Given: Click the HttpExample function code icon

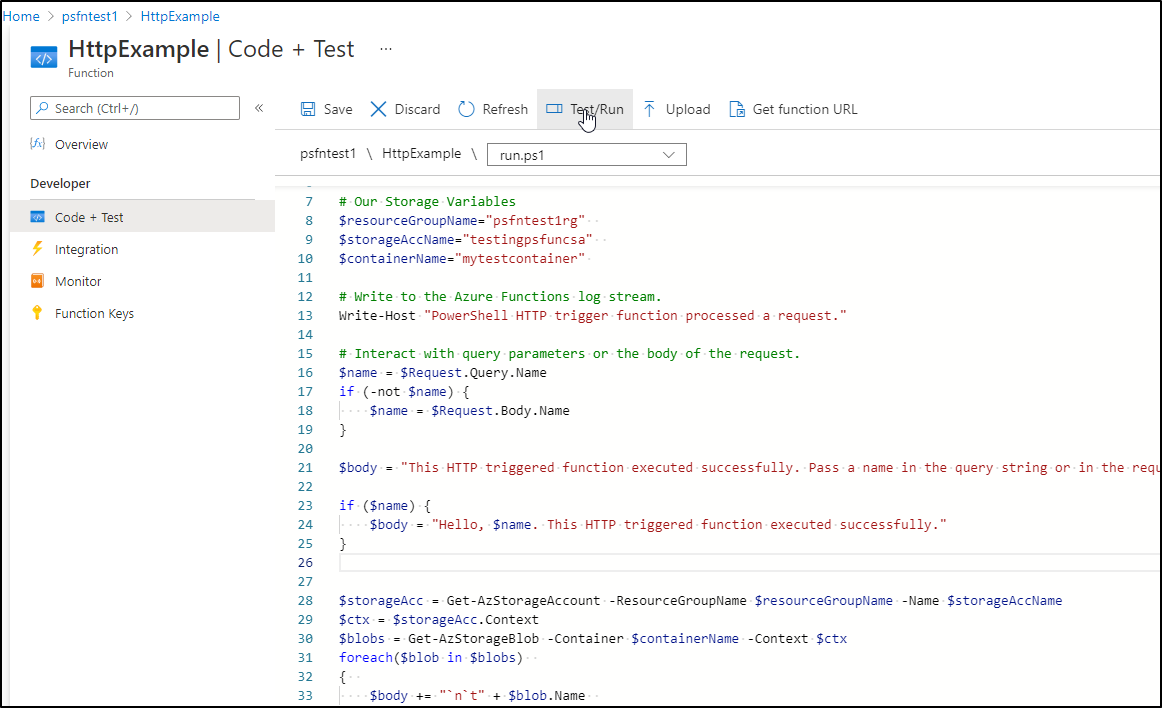Looking at the screenshot, I should pyautogui.click(x=44, y=57).
